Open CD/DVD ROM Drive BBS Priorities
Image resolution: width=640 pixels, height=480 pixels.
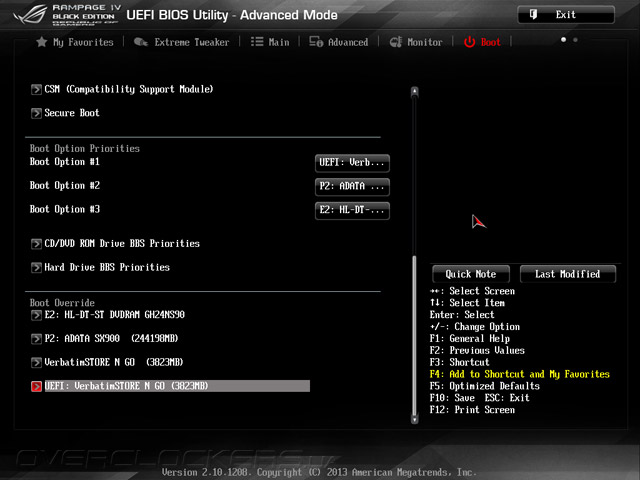tap(122, 244)
